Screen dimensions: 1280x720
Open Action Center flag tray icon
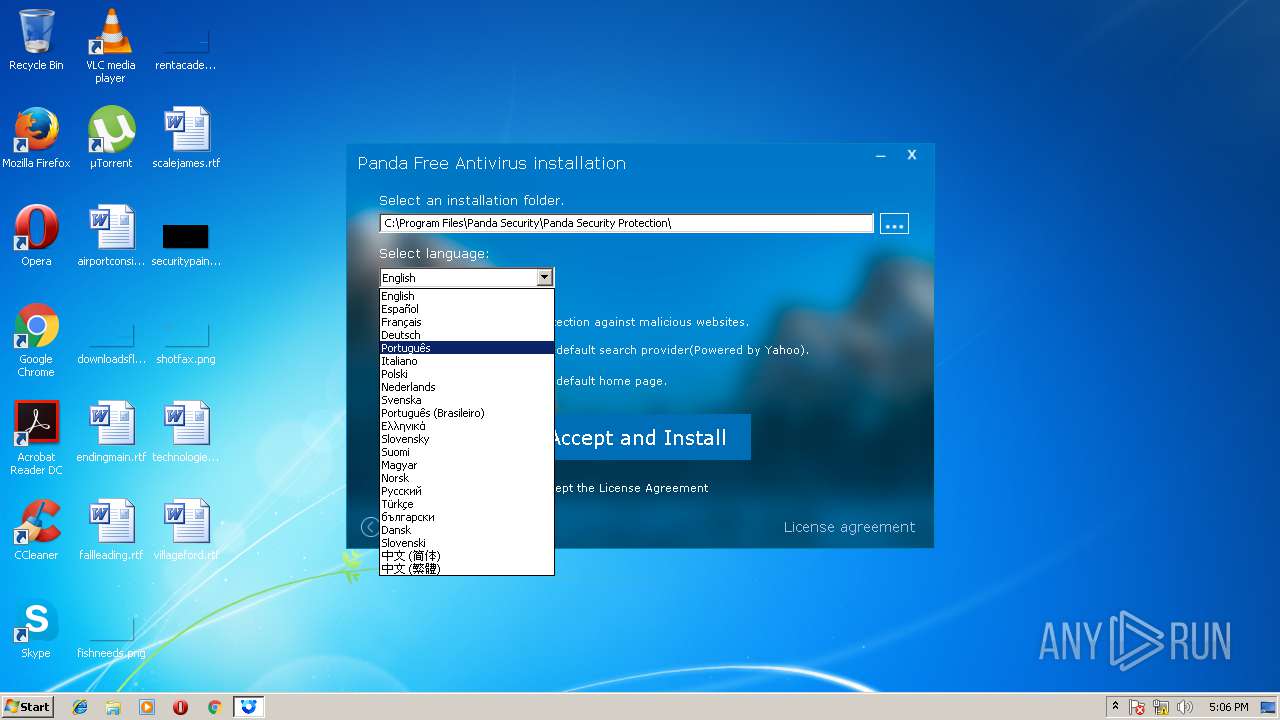[1138, 707]
